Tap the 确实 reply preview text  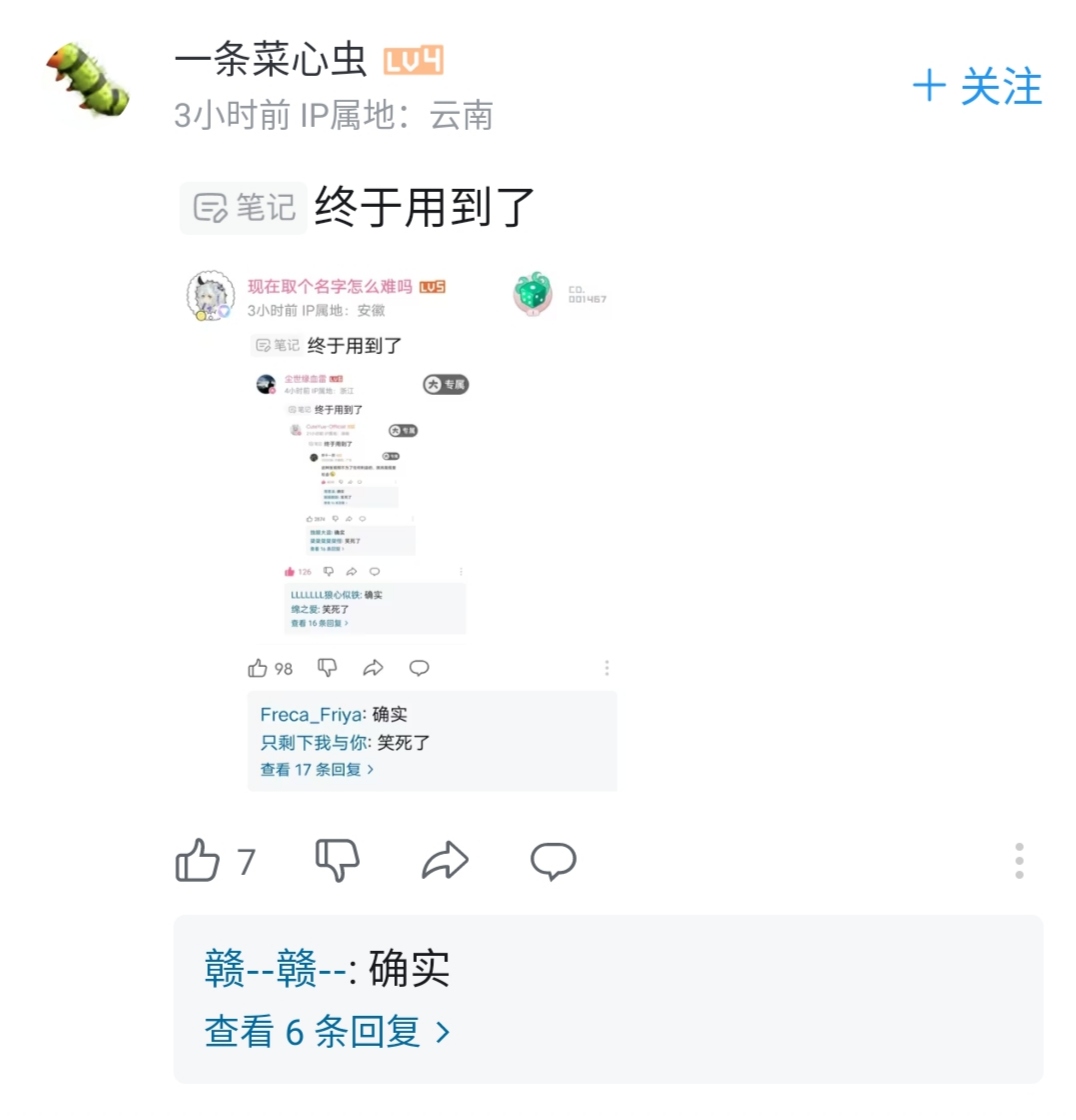[x=409, y=969]
